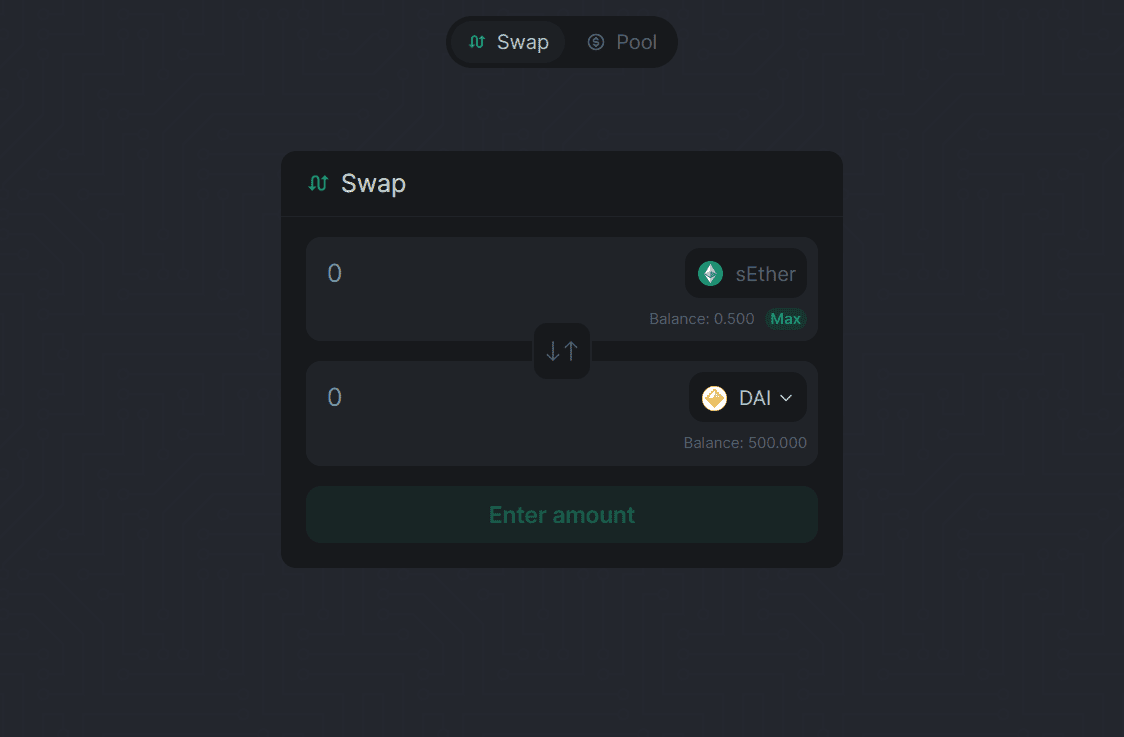The height and width of the screenshot is (737, 1124).
Task: Expand the DAI selector using its chevron
Action: (x=786, y=397)
